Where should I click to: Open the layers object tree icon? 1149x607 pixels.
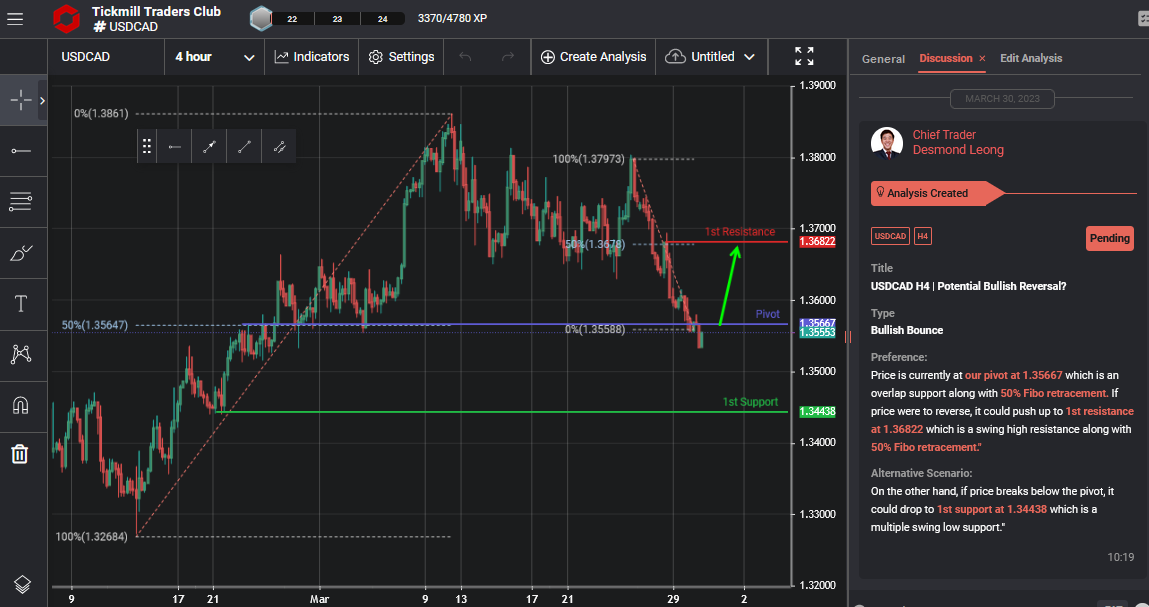coord(22,584)
